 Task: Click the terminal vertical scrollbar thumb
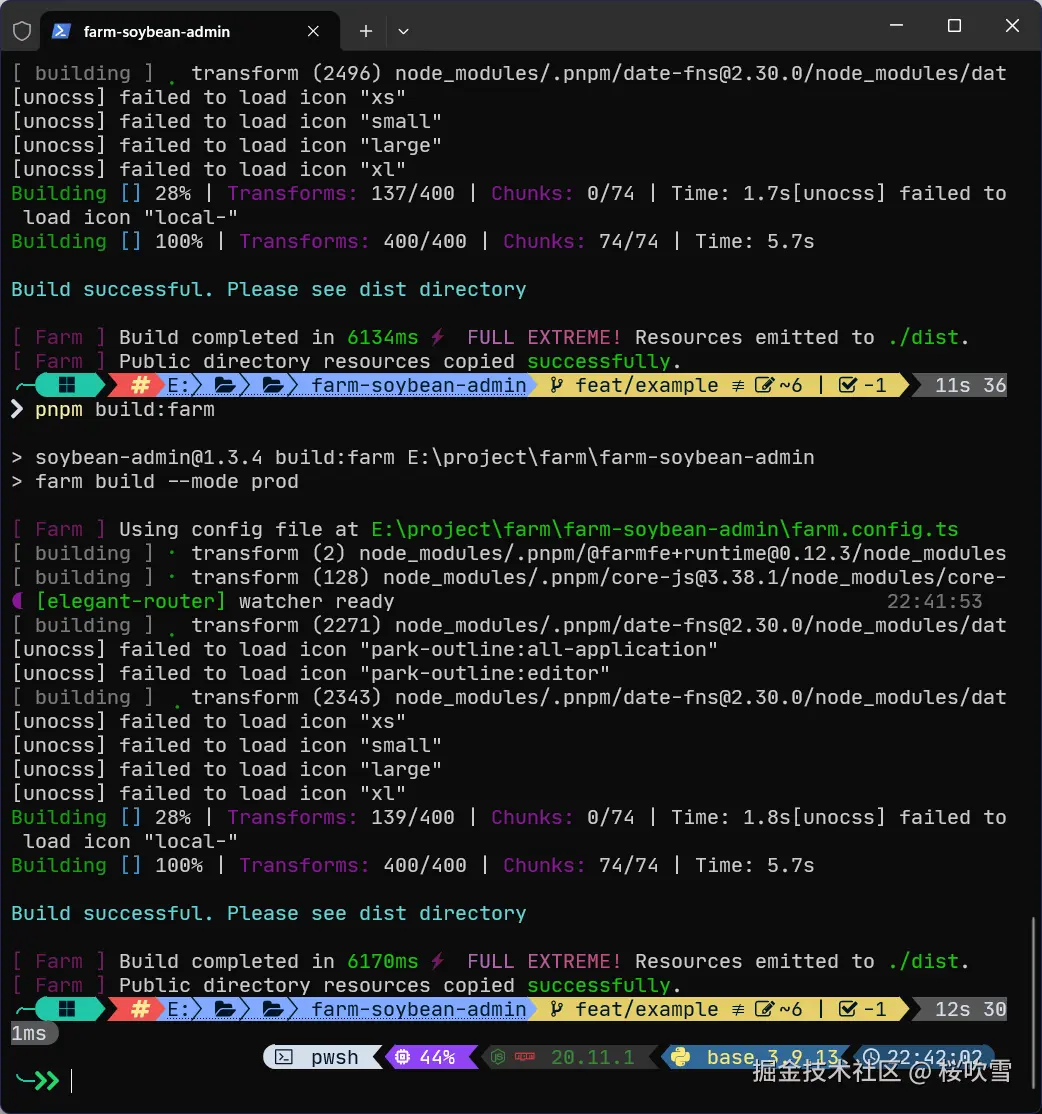click(1034, 1002)
